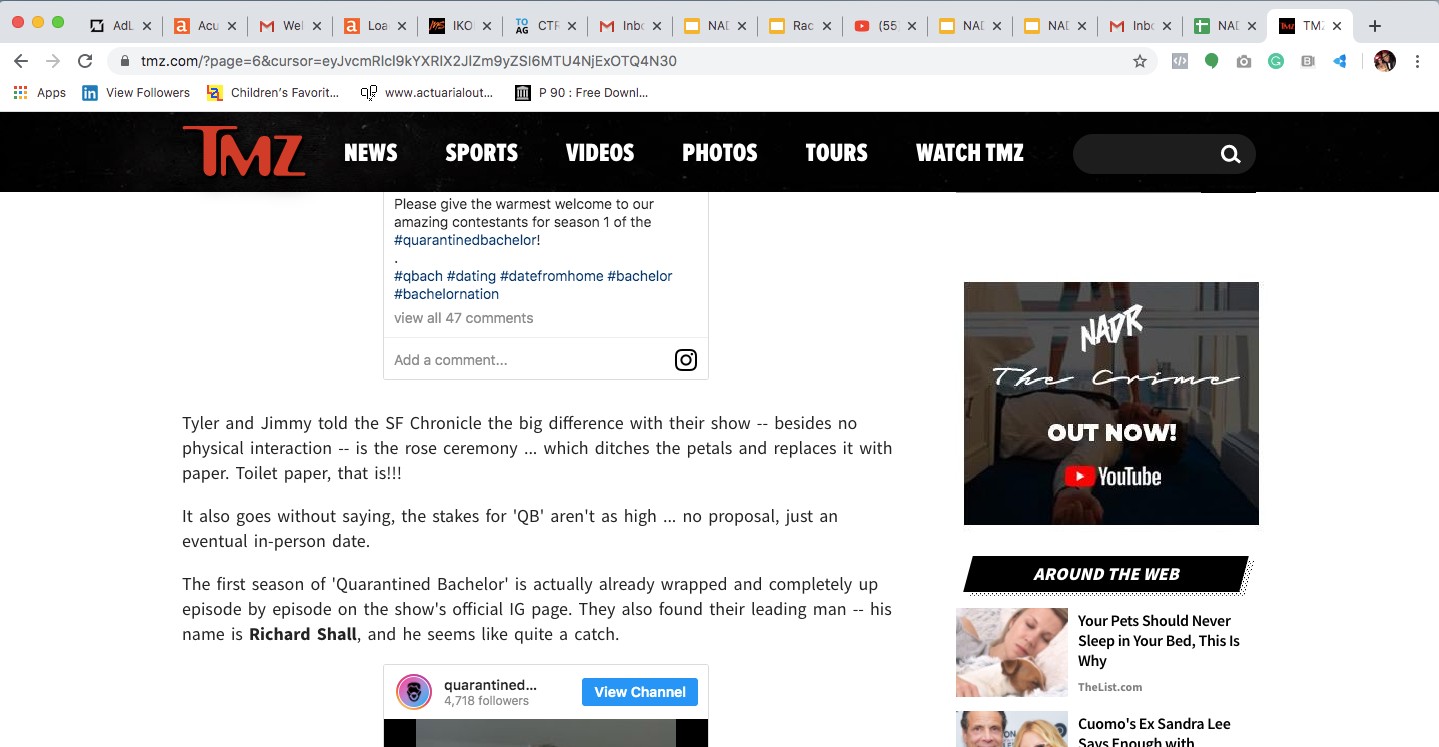Click the quarantined... channel name

pyautogui.click(x=490, y=685)
